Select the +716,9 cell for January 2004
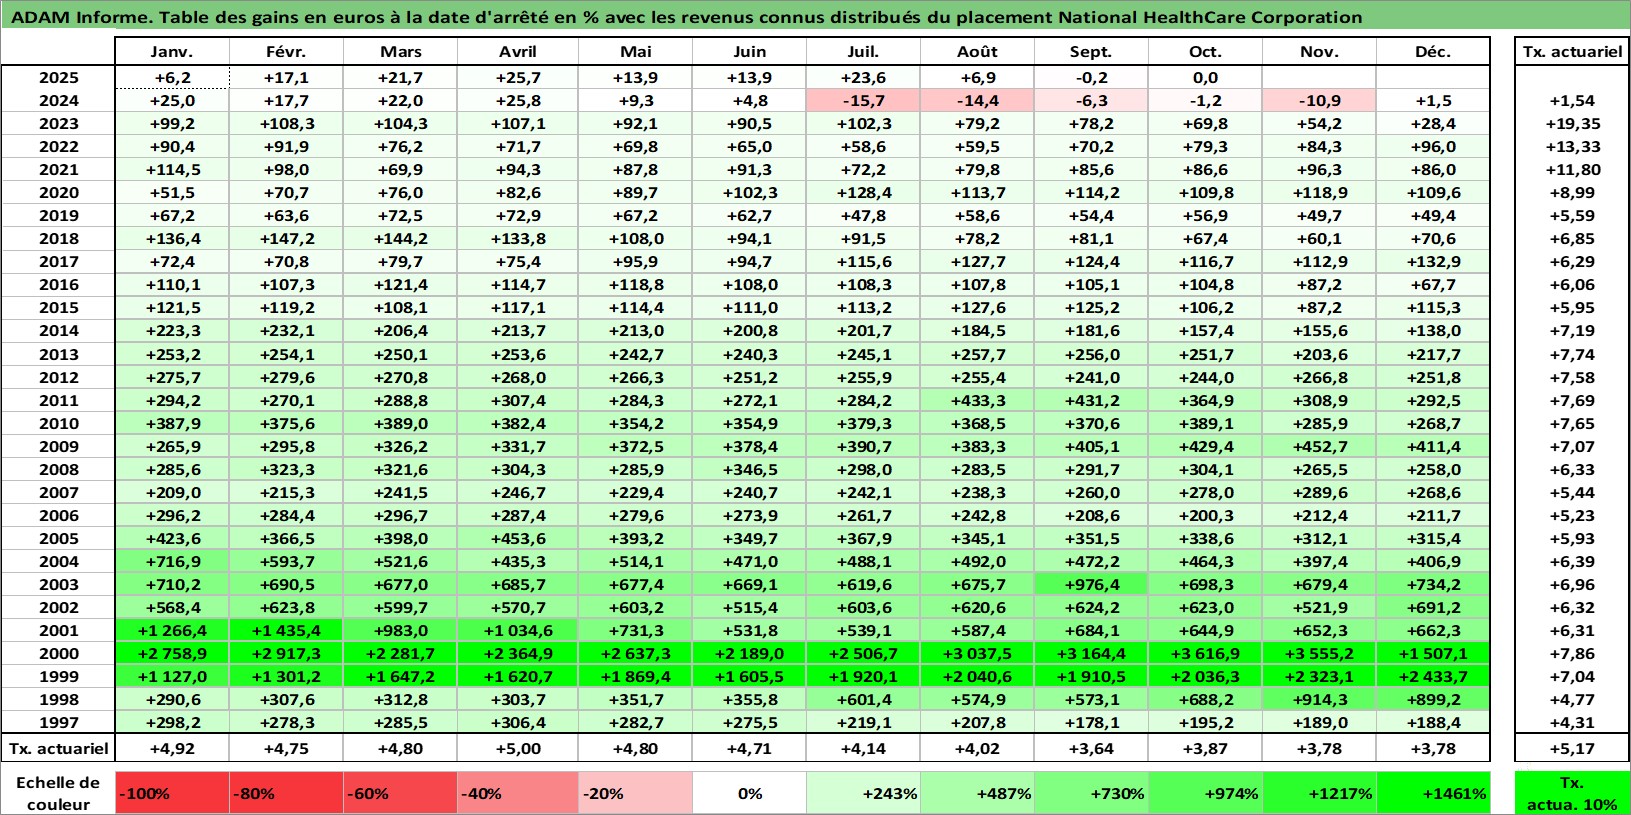 tap(173, 561)
